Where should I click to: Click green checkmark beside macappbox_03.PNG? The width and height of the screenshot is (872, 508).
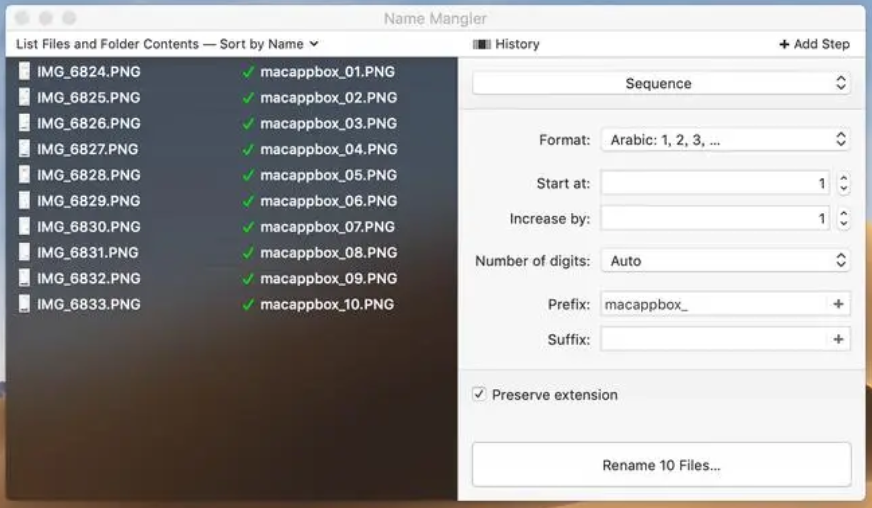point(248,124)
